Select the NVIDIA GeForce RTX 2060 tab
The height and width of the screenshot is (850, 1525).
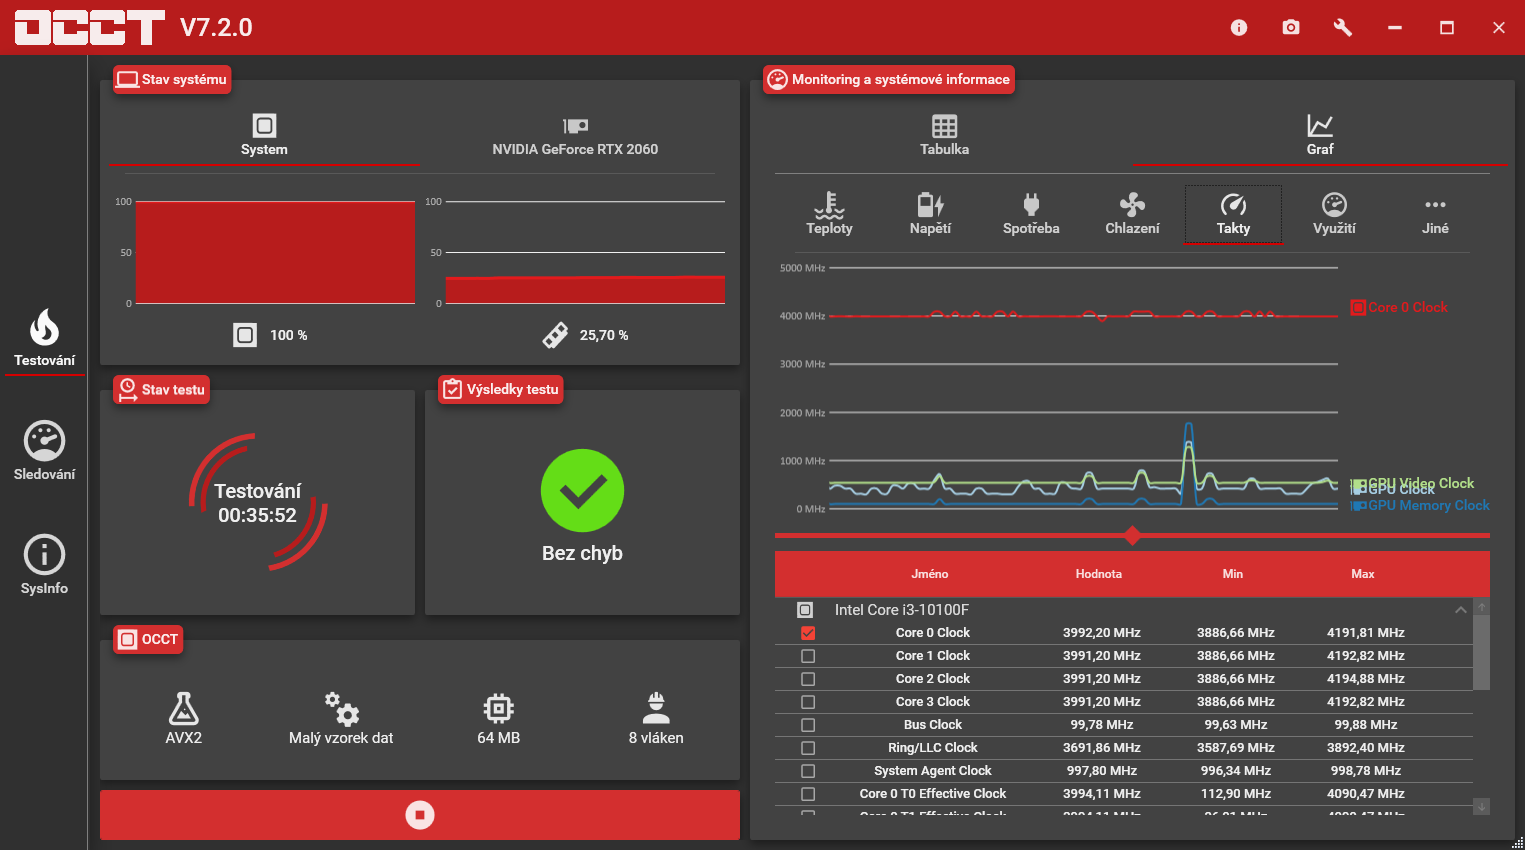575,135
